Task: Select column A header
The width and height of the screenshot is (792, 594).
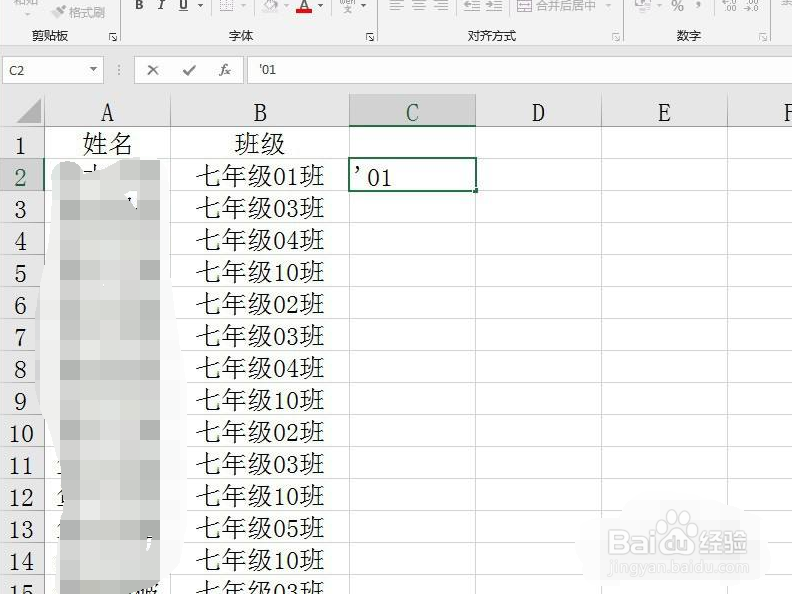Action: point(108,112)
